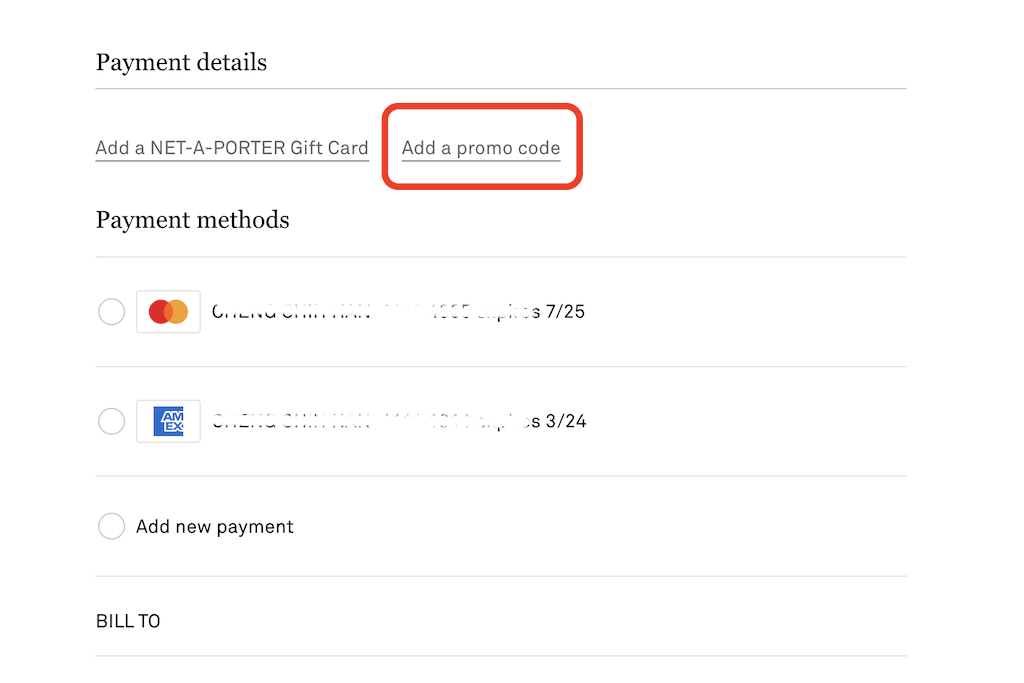Click the blurred cardholder name beside Amex

[291, 421]
